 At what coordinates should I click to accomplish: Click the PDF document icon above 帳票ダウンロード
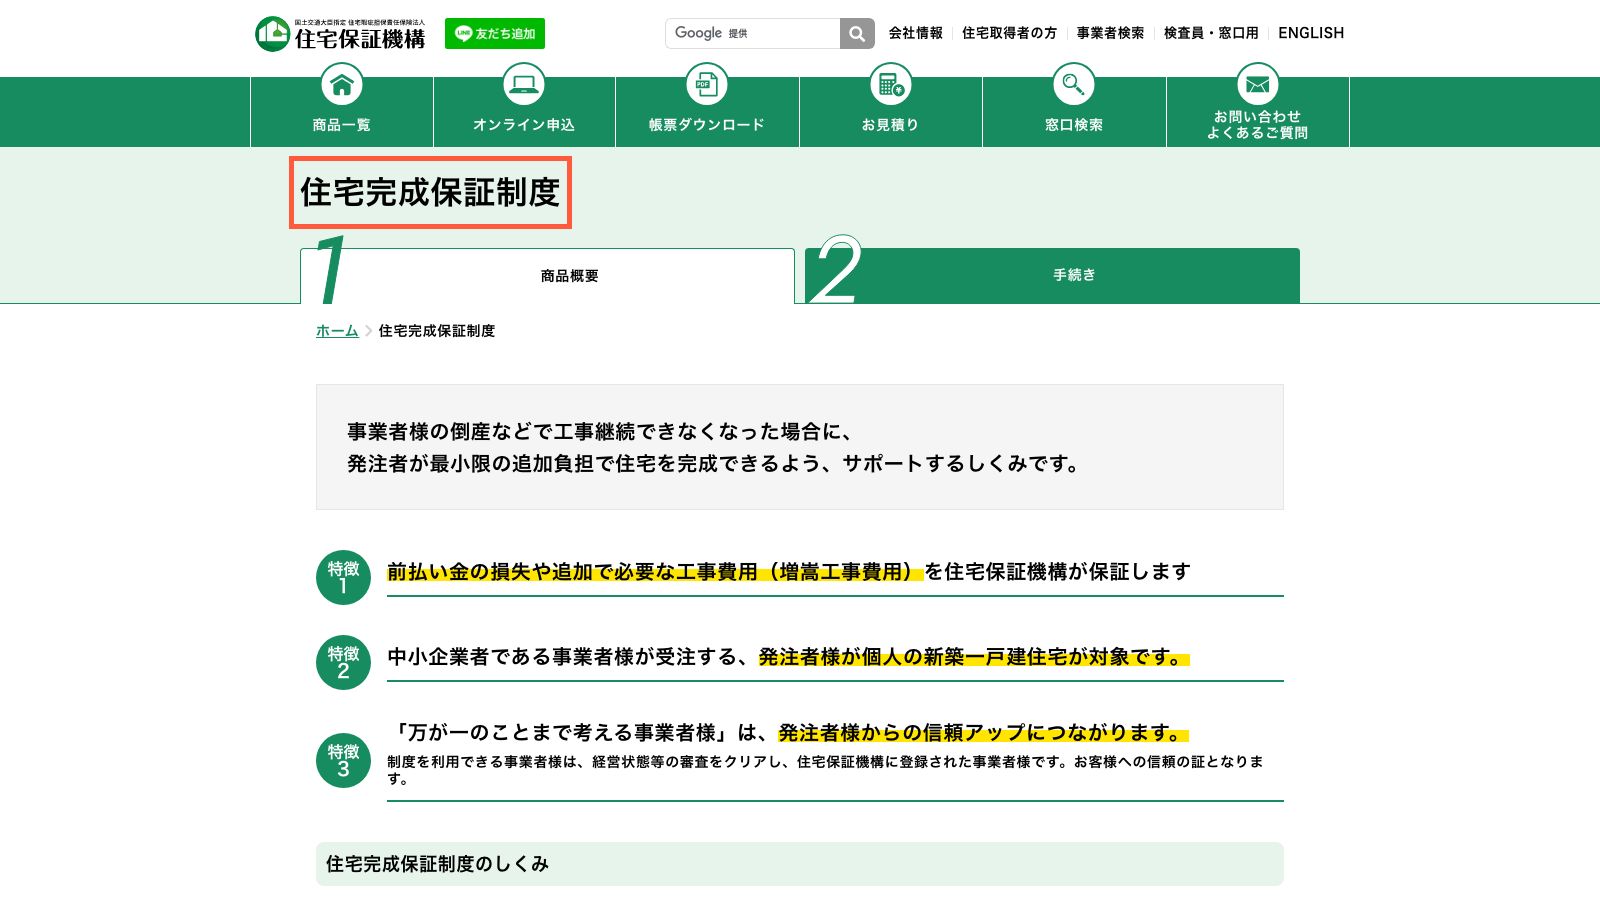pos(707,84)
